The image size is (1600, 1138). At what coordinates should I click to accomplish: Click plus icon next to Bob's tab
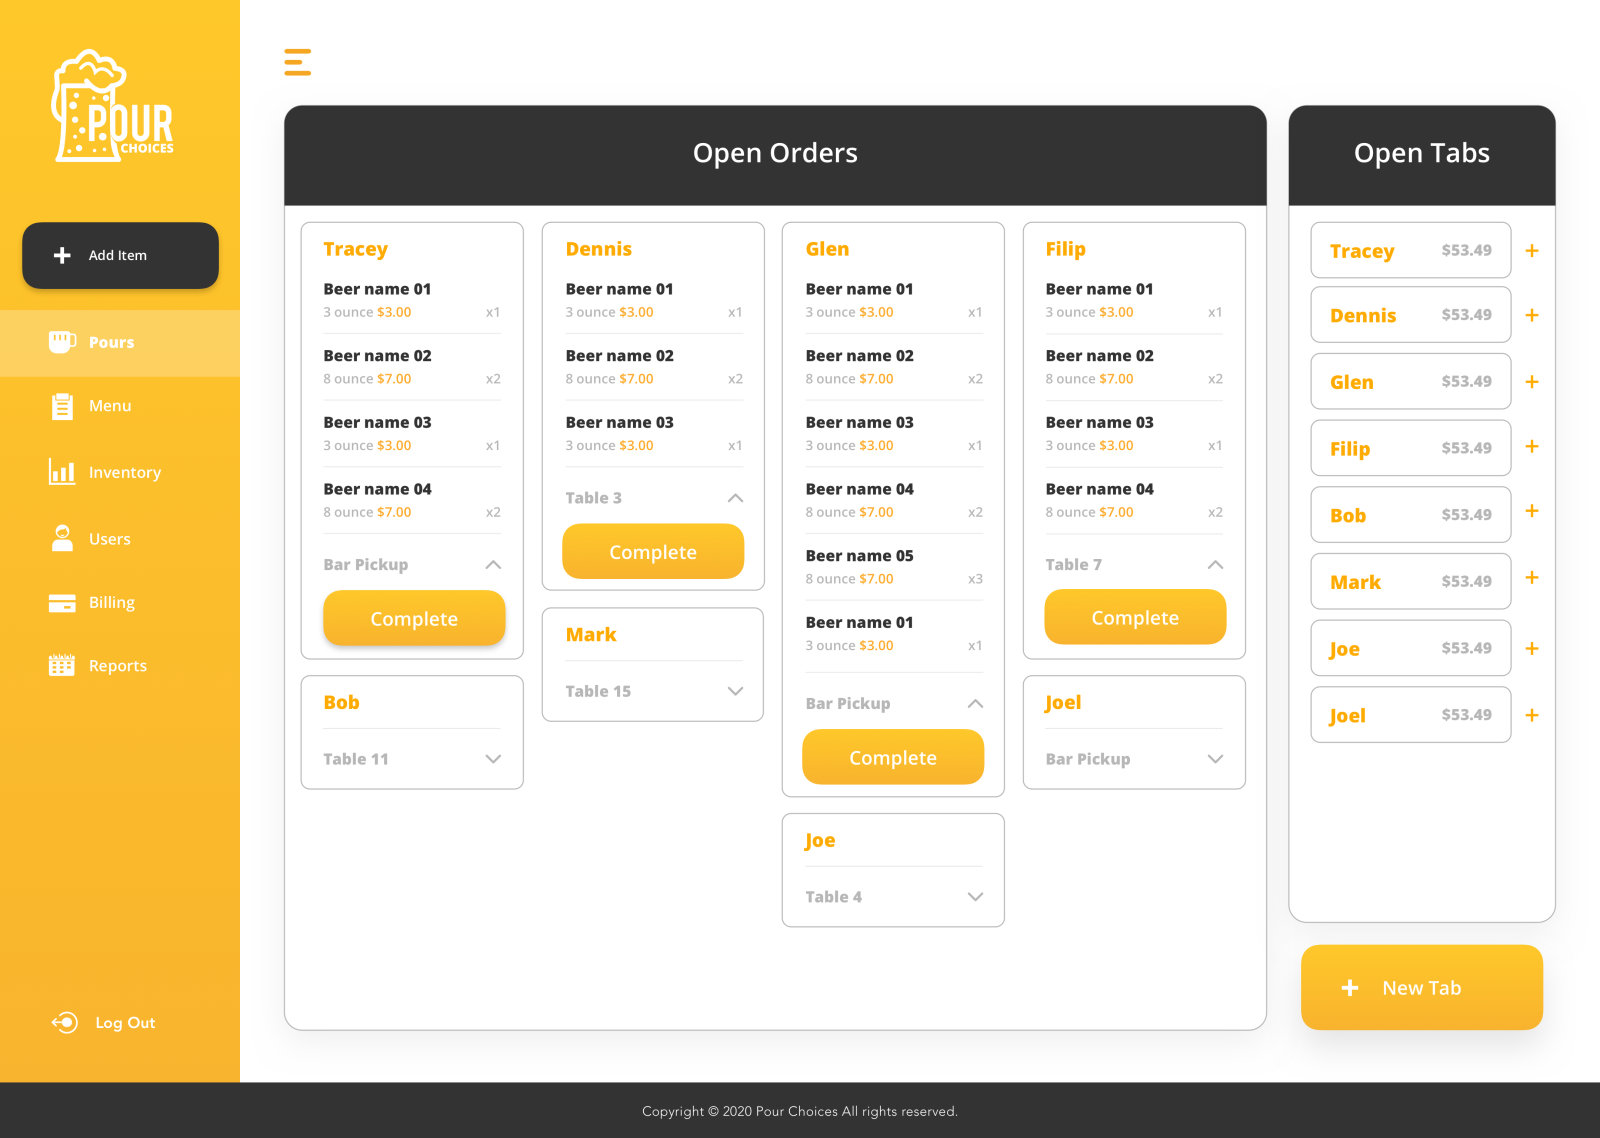coord(1531,511)
